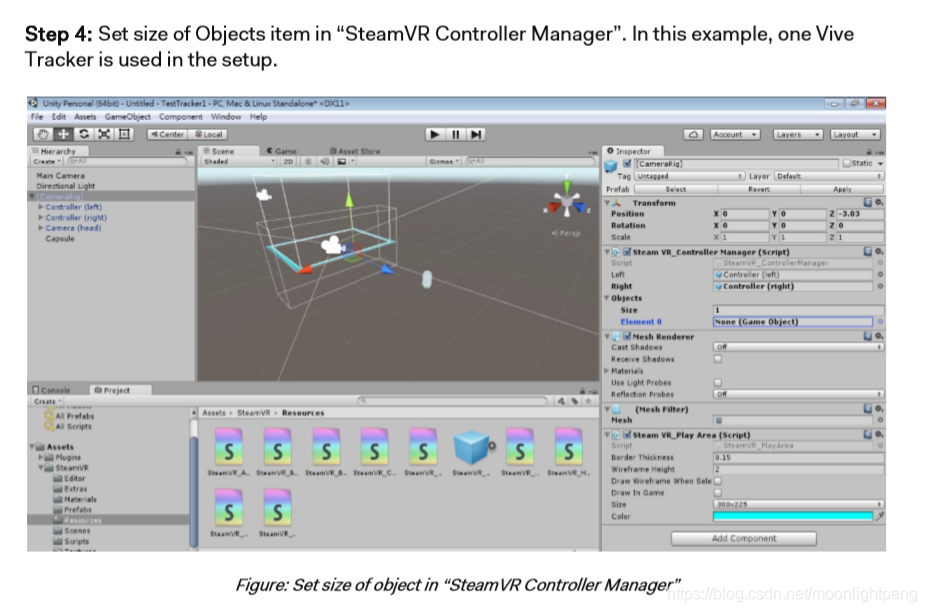This screenshot has height=612, width=926.
Task: Select the SteamVR prefab cube asset
Action: (472, 448)
